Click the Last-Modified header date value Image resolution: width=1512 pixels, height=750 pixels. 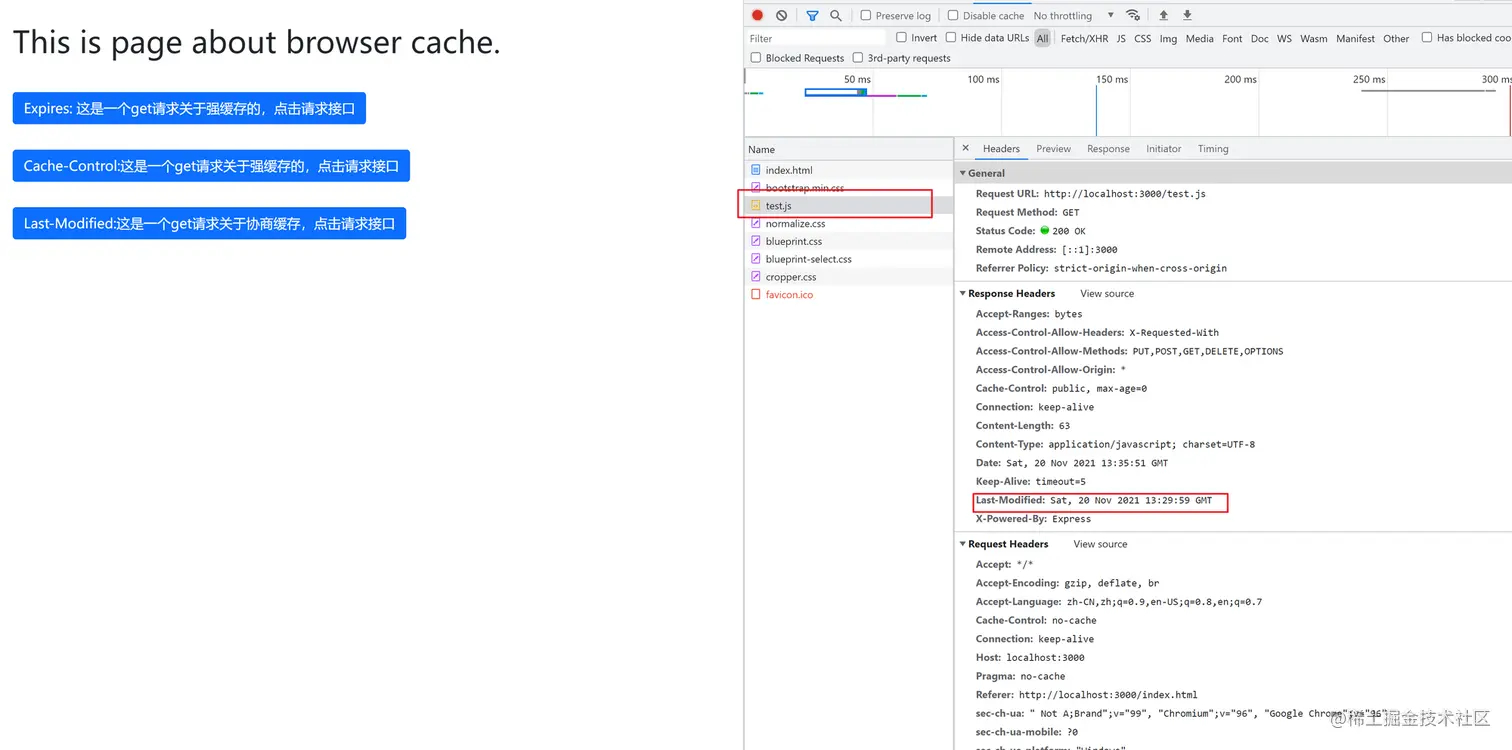pyautogui.click(x=1131, y=500)
